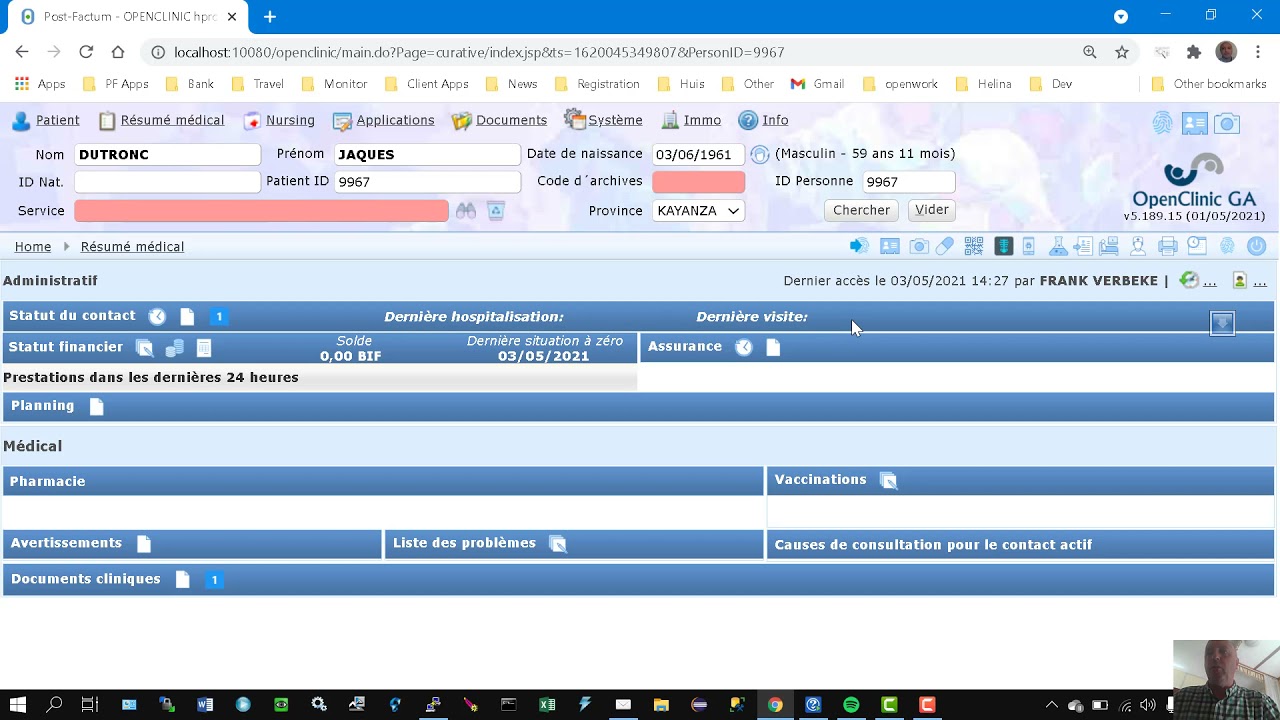Click the stacked-windows icon beside Statut financier
This screenshot has width=1280, height=720.
click(145, 348)
